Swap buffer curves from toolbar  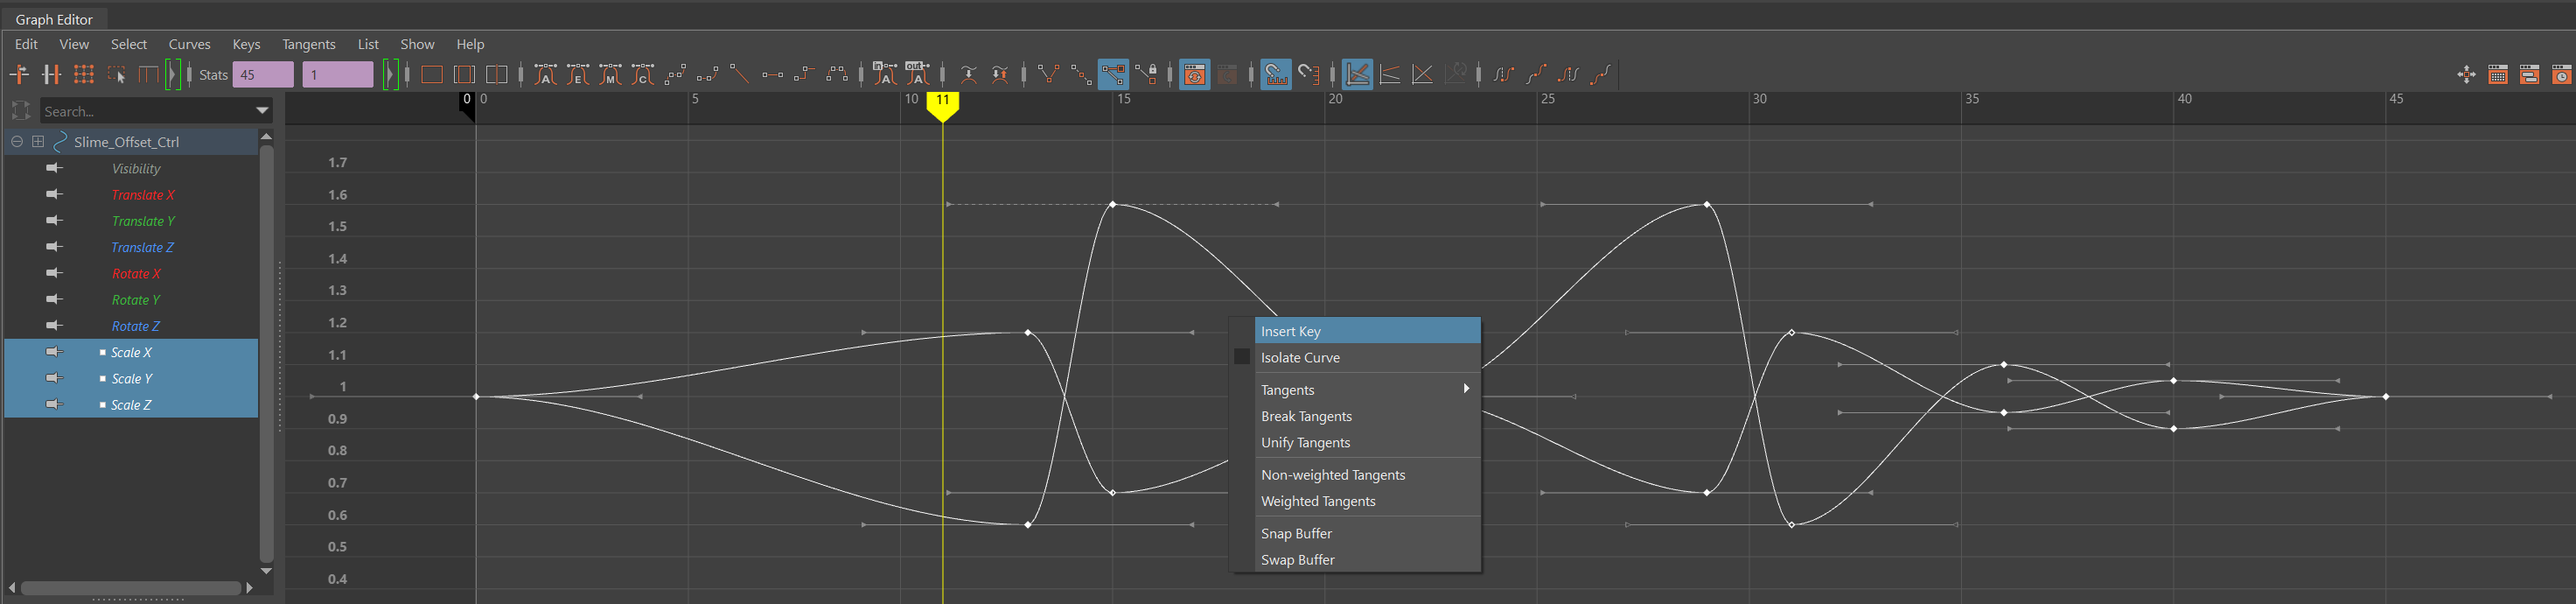(1000, 74)
